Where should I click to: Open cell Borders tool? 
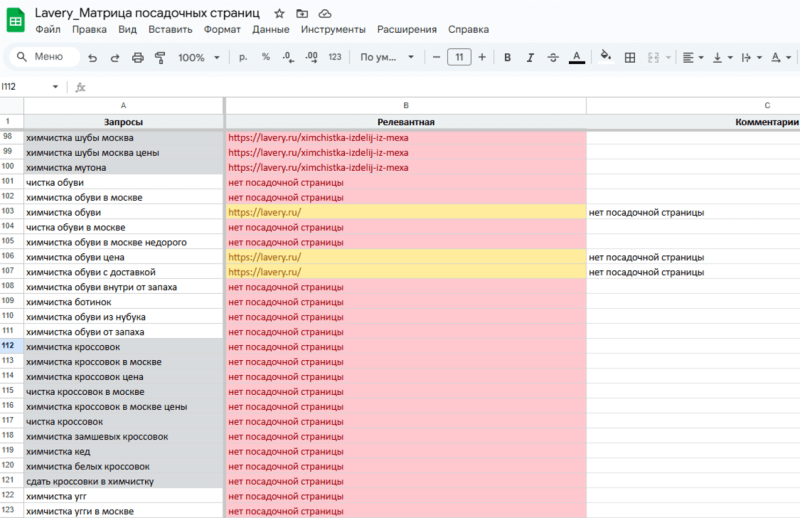[630, 57]
